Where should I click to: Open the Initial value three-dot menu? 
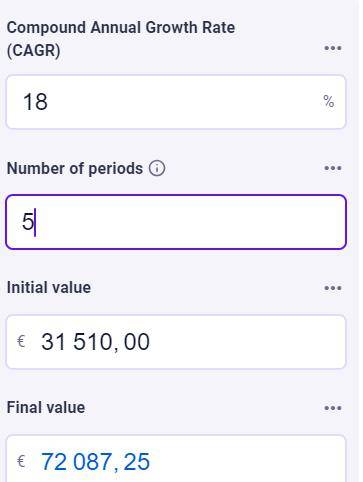333,288
